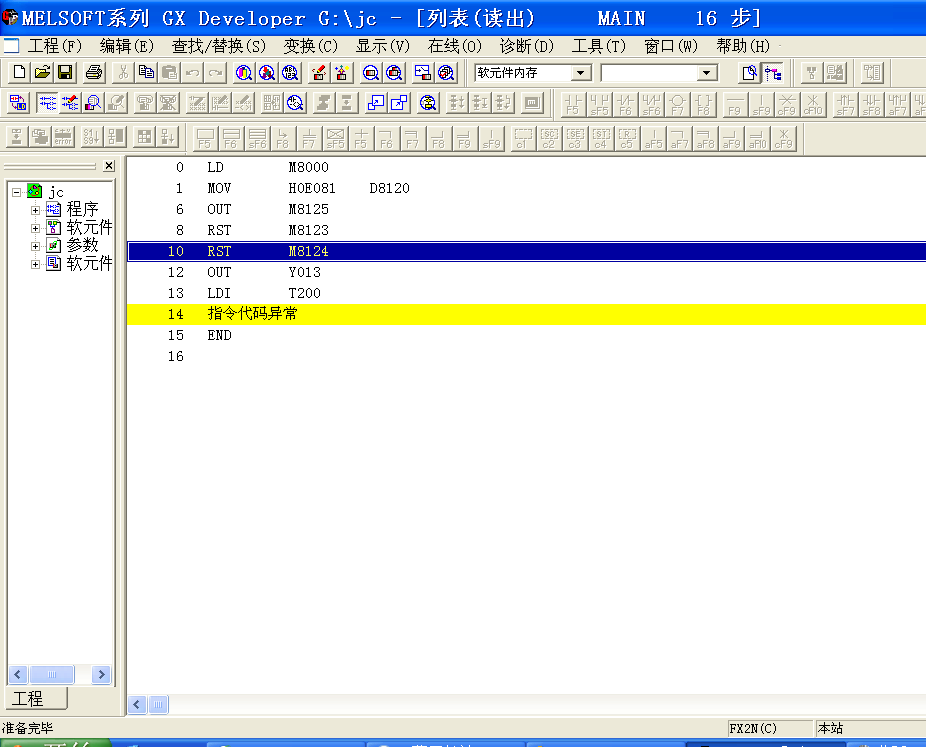Open the 在线(O) menu
The image size is (926, 747).
click(454, 46)
